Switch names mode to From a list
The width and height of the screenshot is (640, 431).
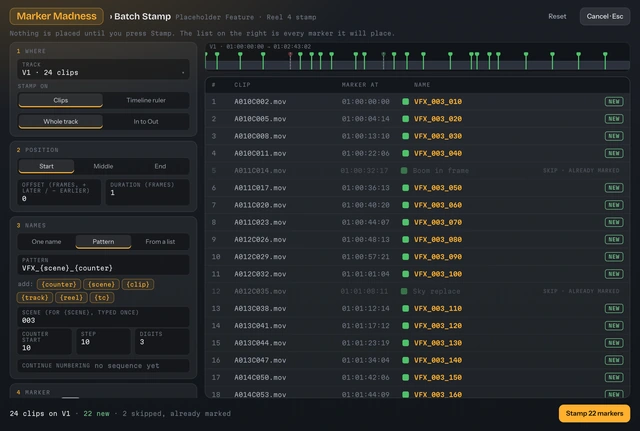(160, 242)
